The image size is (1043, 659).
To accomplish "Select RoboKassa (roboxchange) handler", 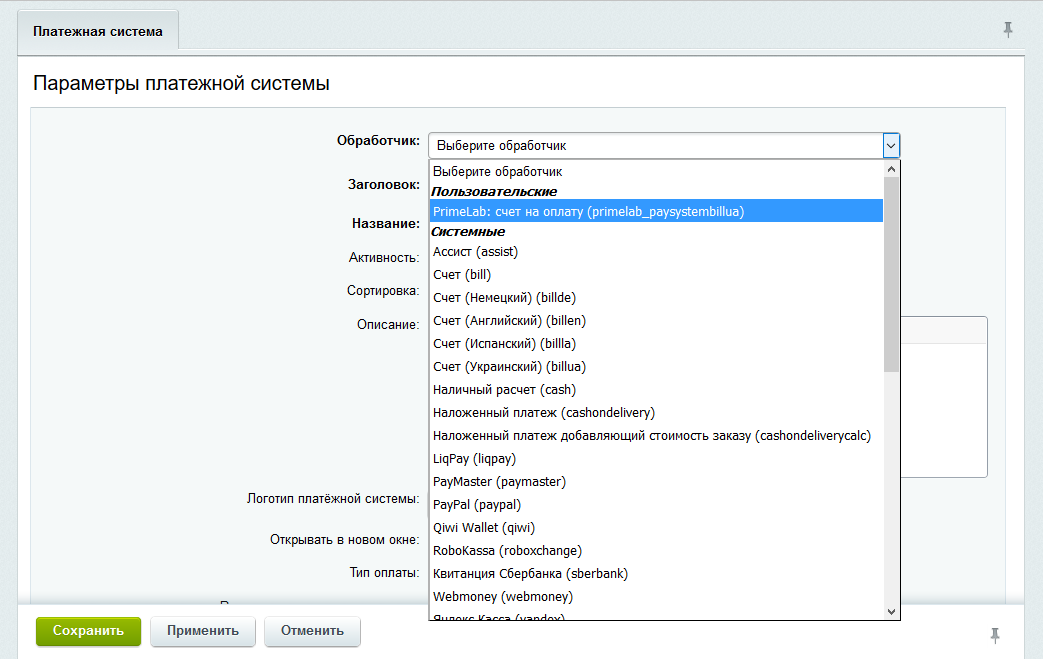I will [507, 551].
